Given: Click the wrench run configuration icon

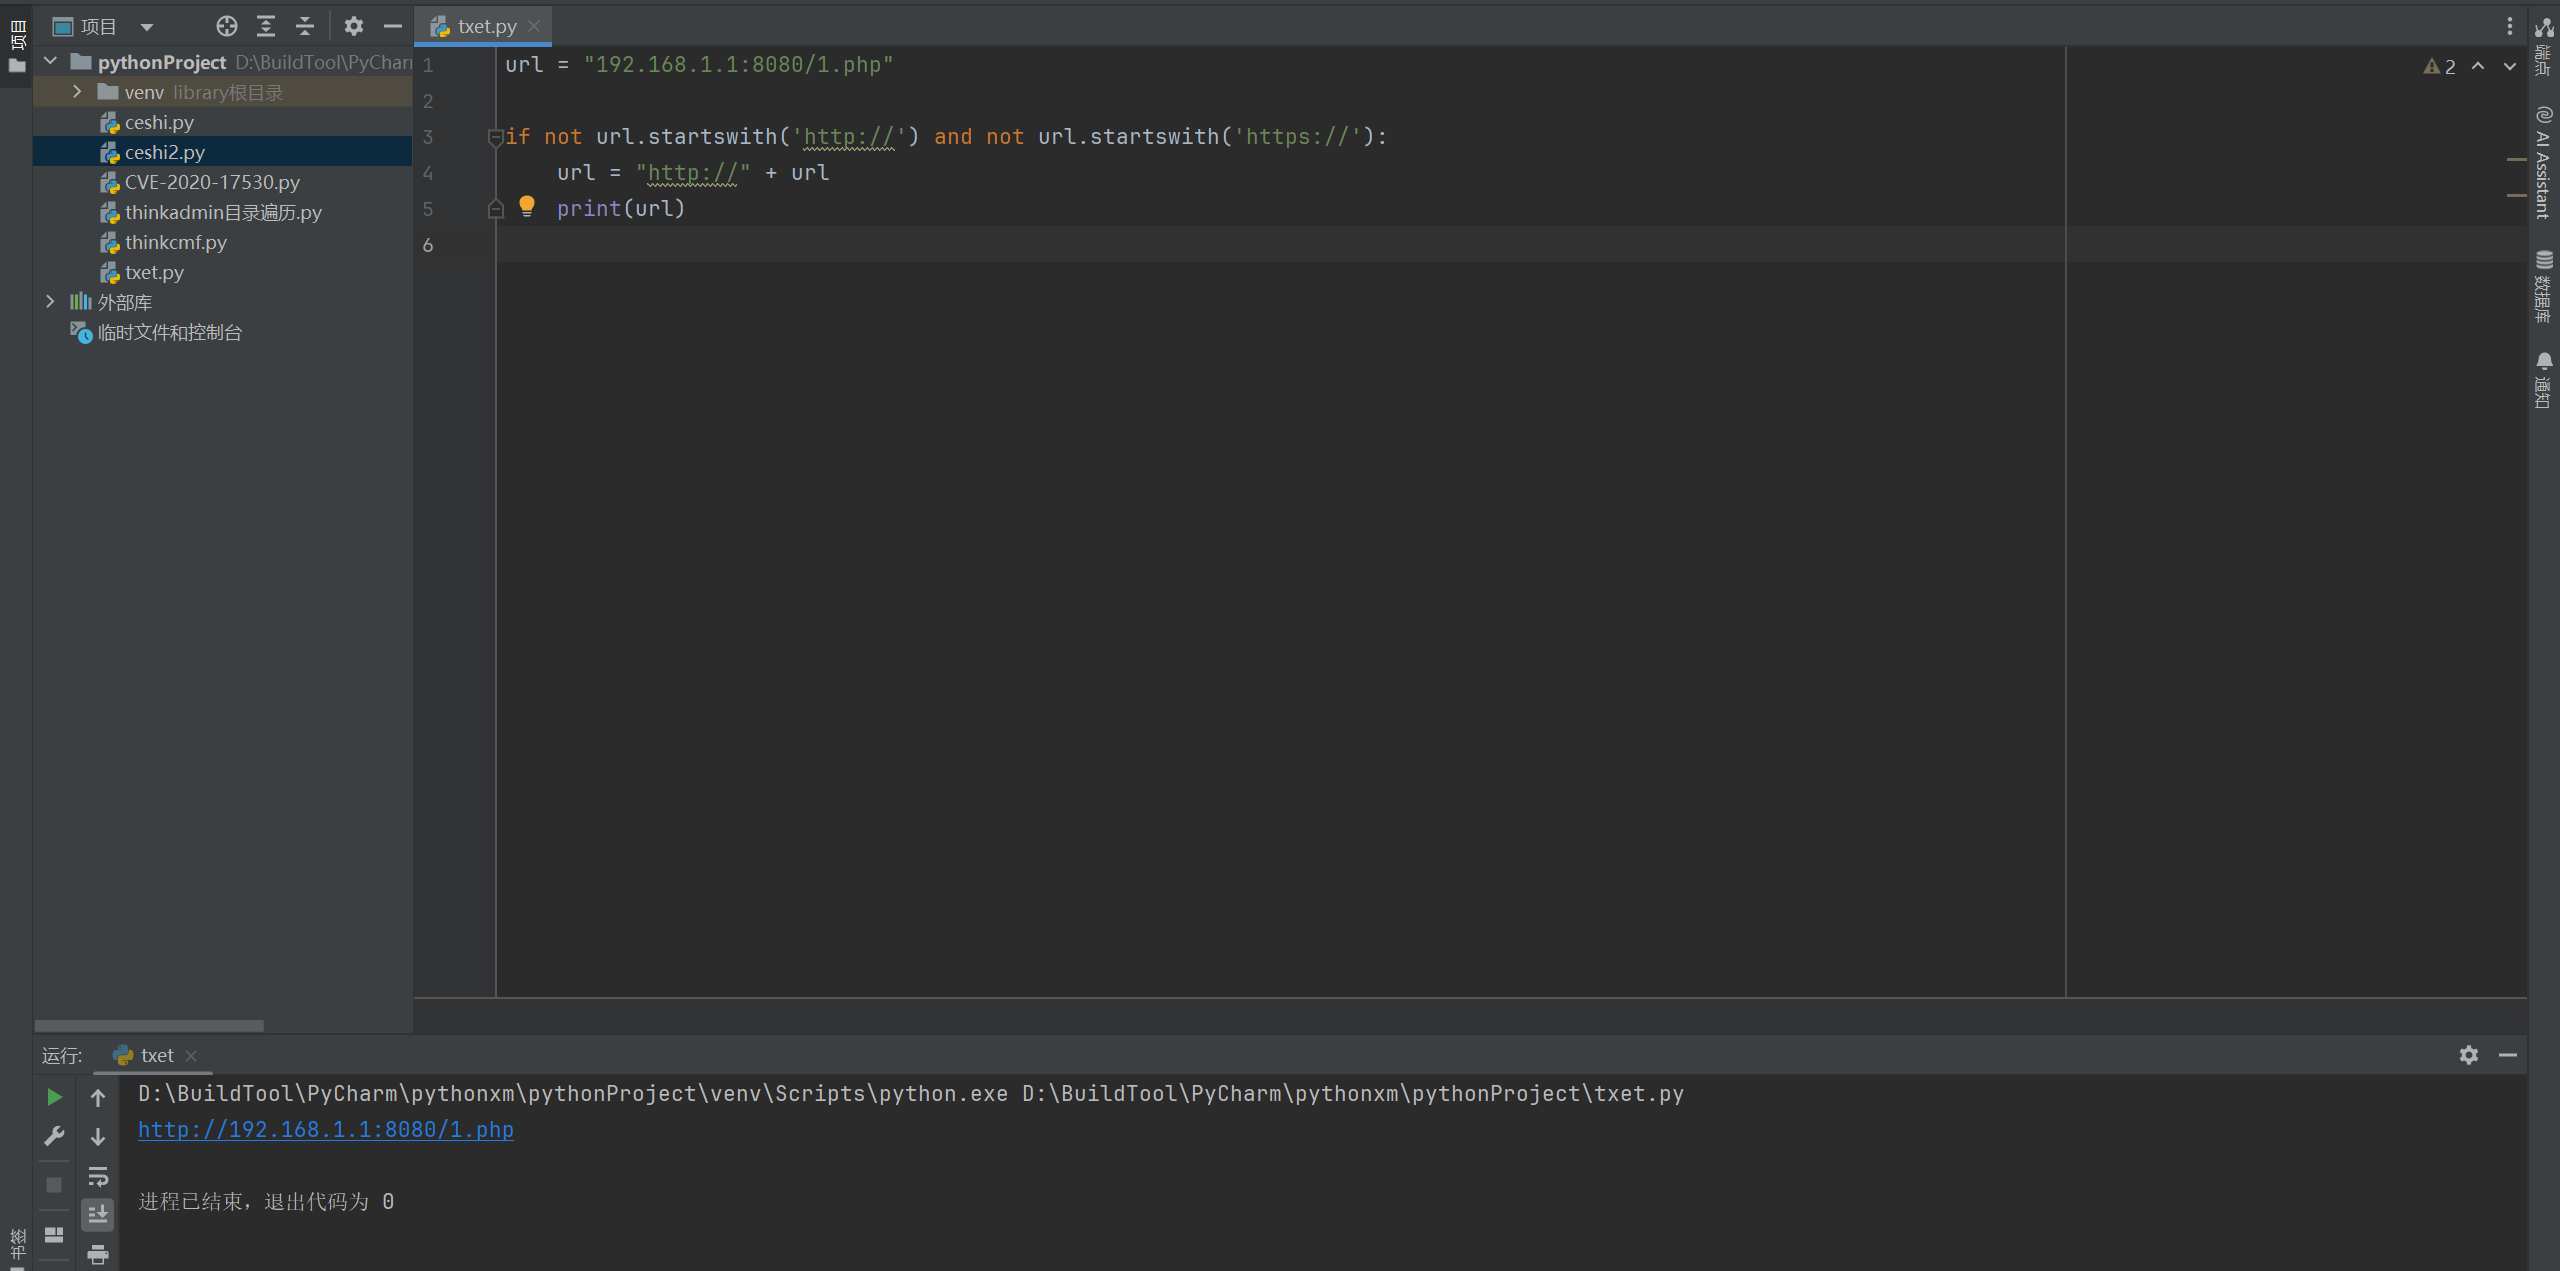Looking at the screenshot, I should tap(55, 1136).
